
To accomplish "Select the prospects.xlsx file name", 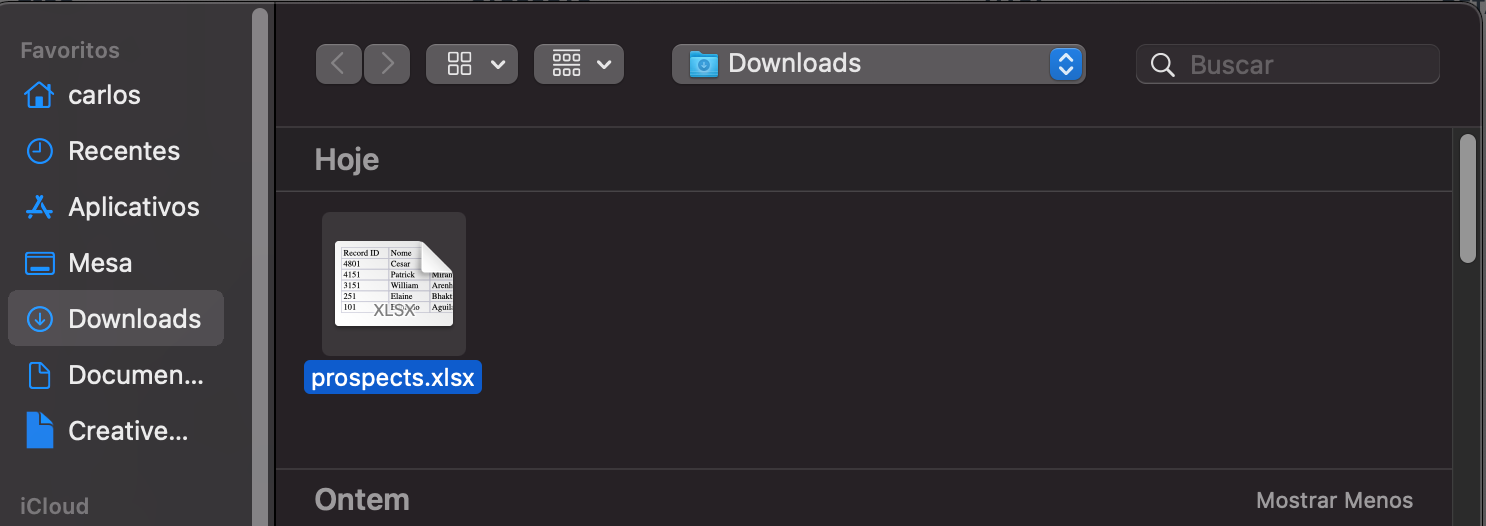I will click(393, 378).
